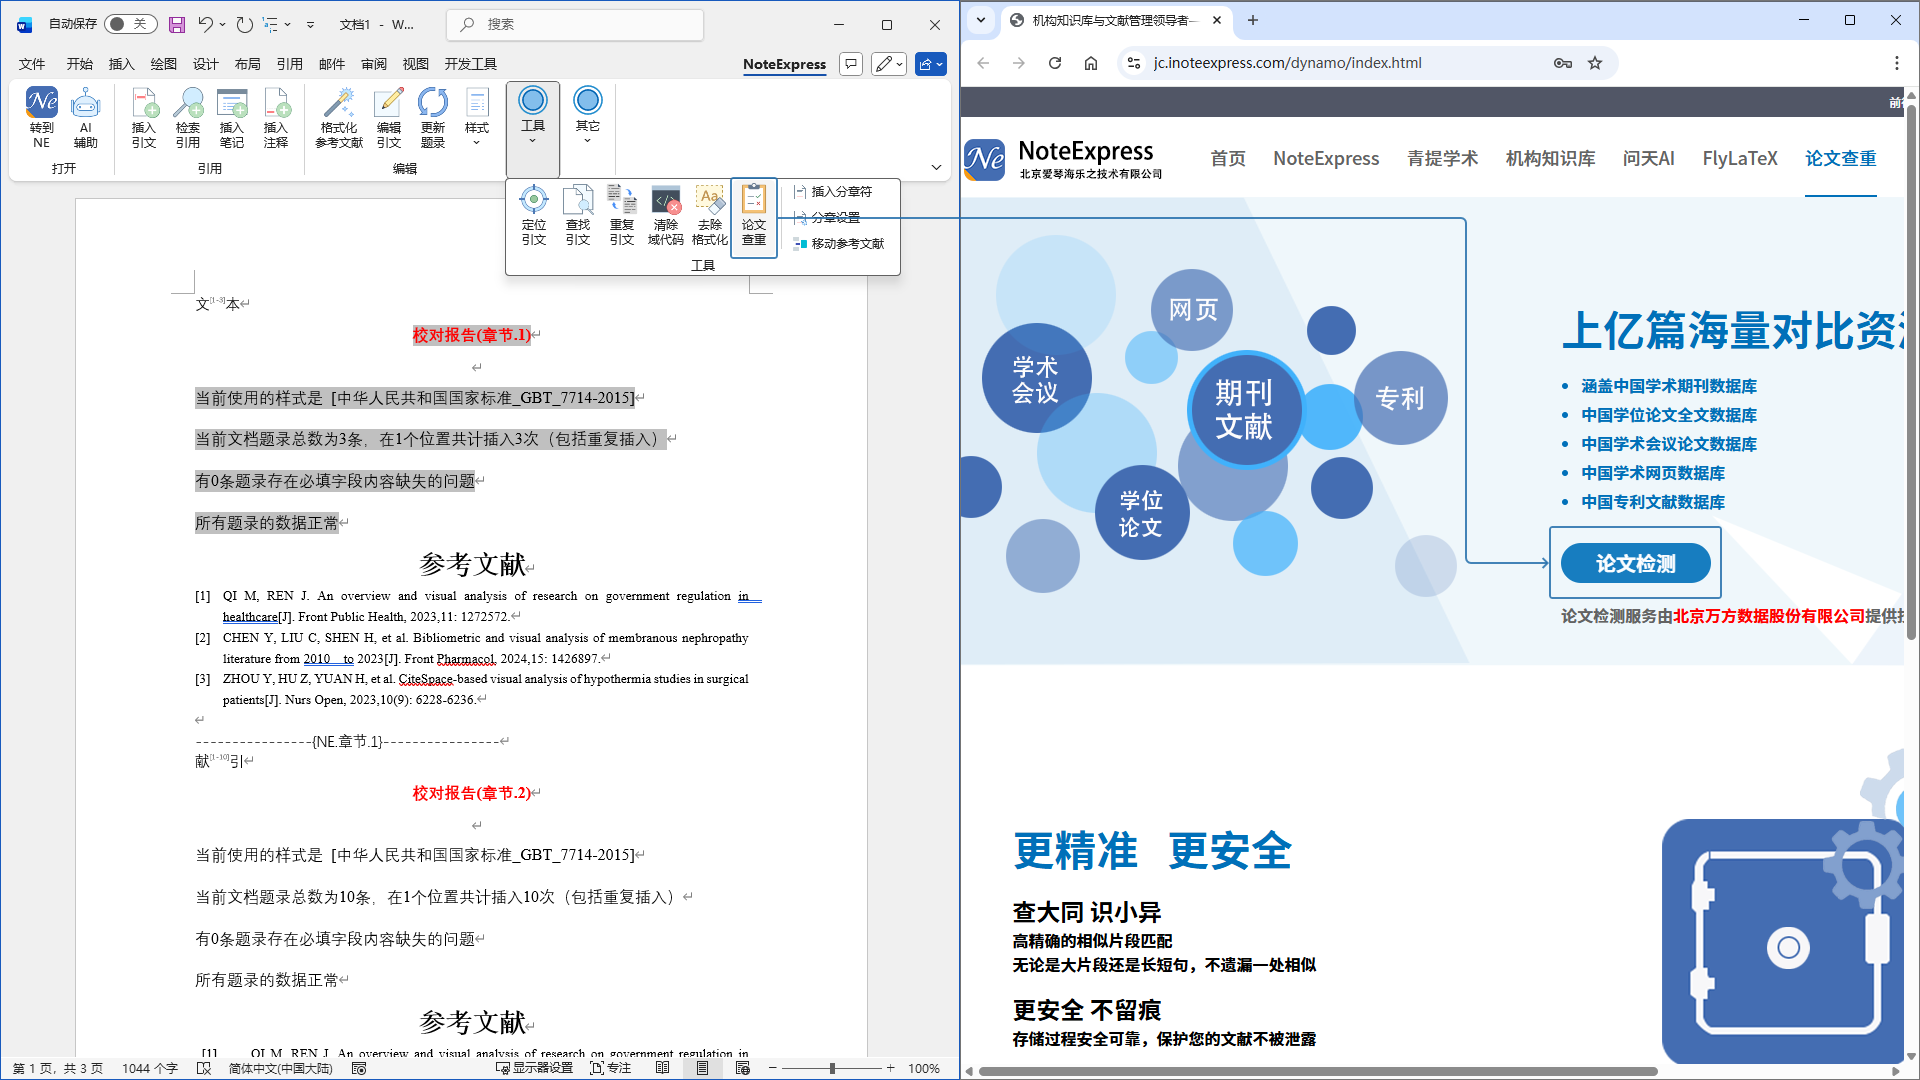Open the 文件 menu in Word
This screenshot has width=1920, height=1080.
(x=32, y=64)
